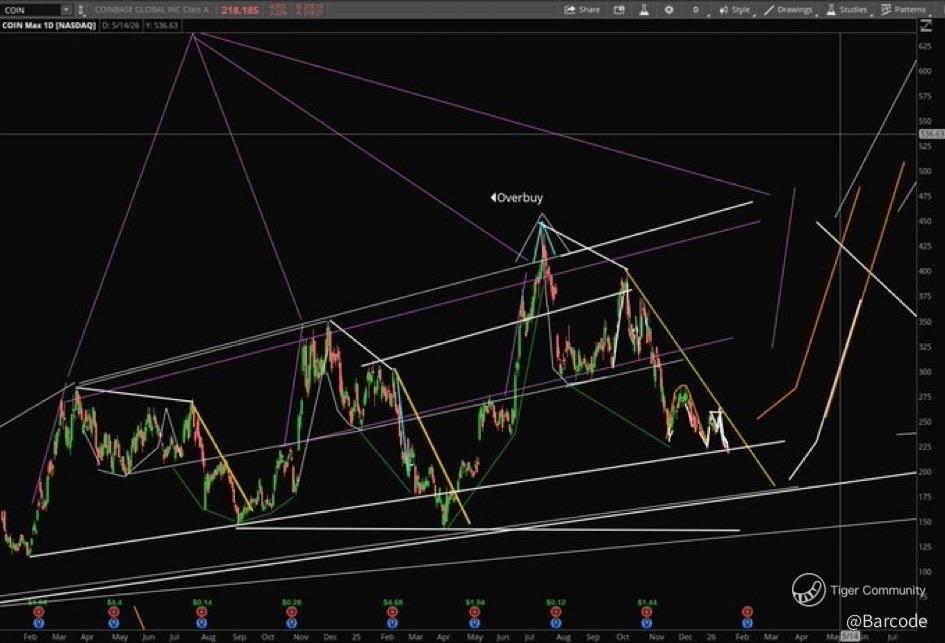Viewport: 945px width, 643px height.
Task: Click the red earnings marker labeled $4.4
Action: [114, 612]
